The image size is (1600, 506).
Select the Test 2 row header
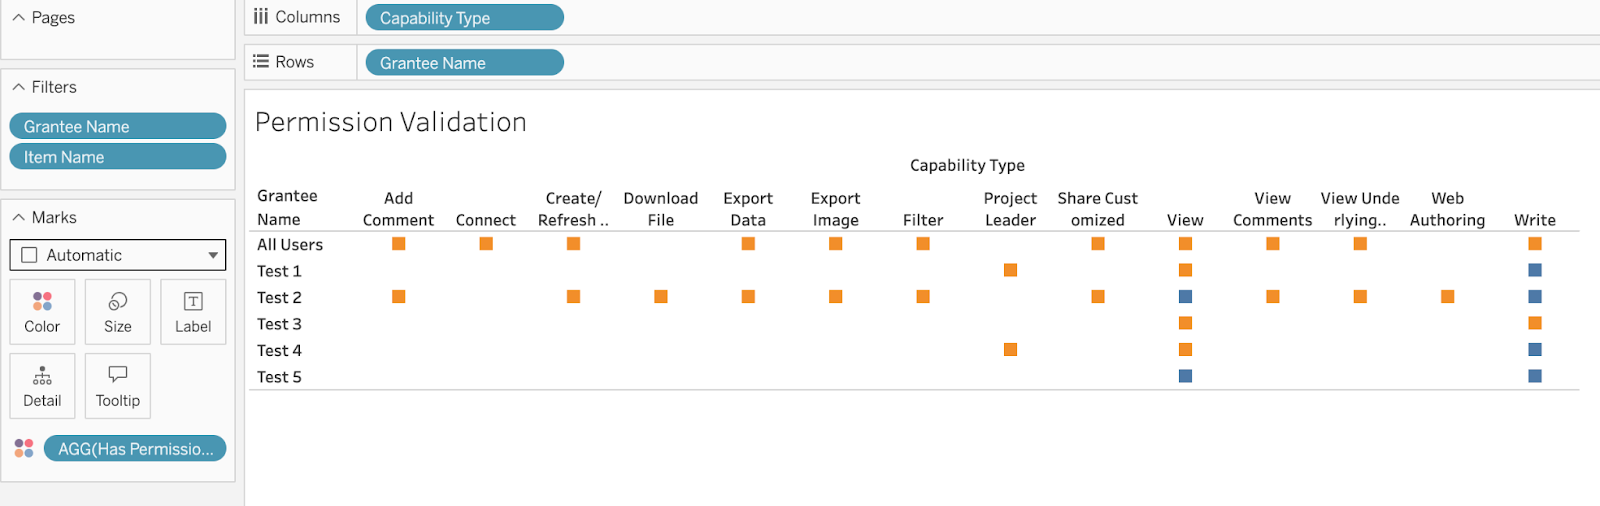(x=279, y=297)
